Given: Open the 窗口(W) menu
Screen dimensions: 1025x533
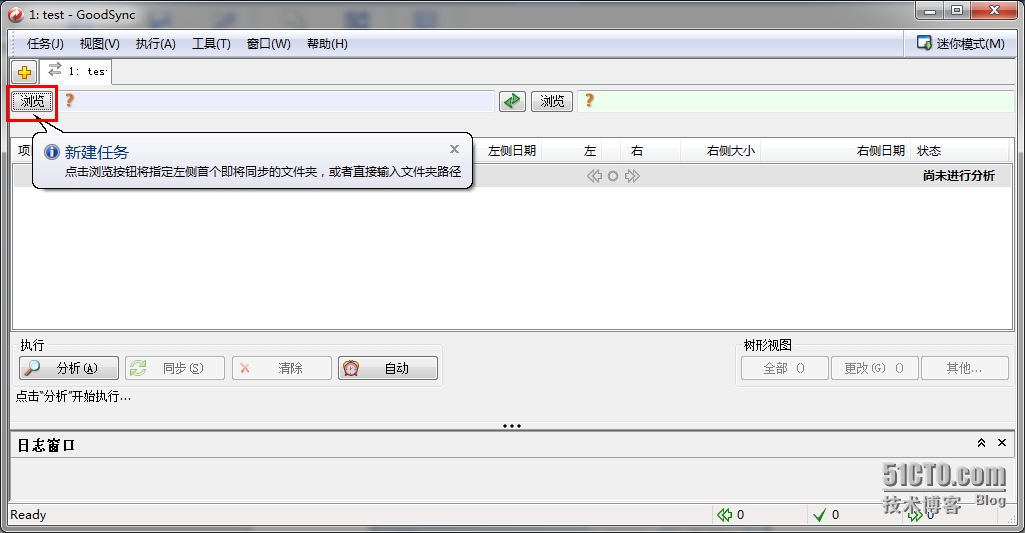Looking at the screenshot, I should 269,44.
